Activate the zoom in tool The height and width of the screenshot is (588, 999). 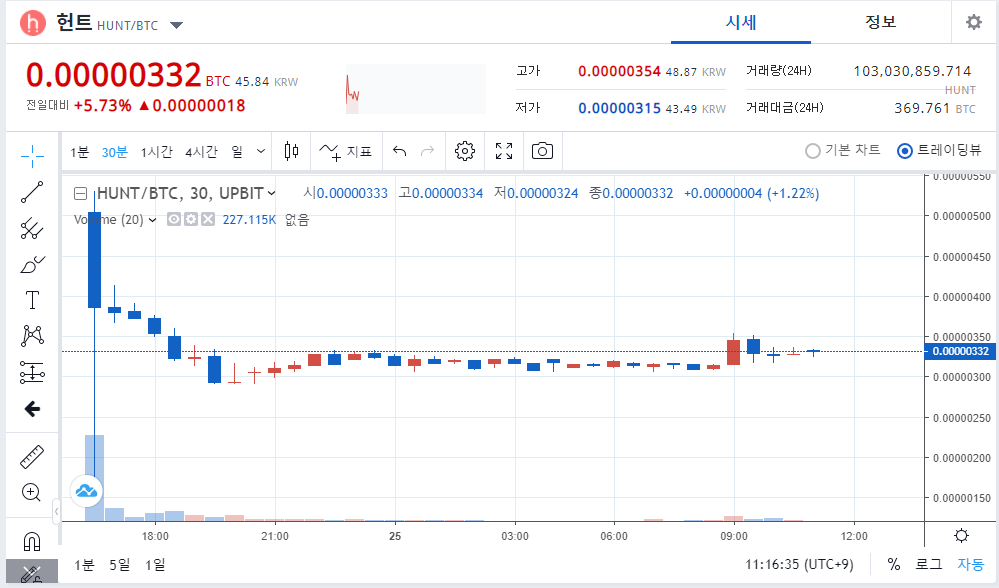click(32, 492)
